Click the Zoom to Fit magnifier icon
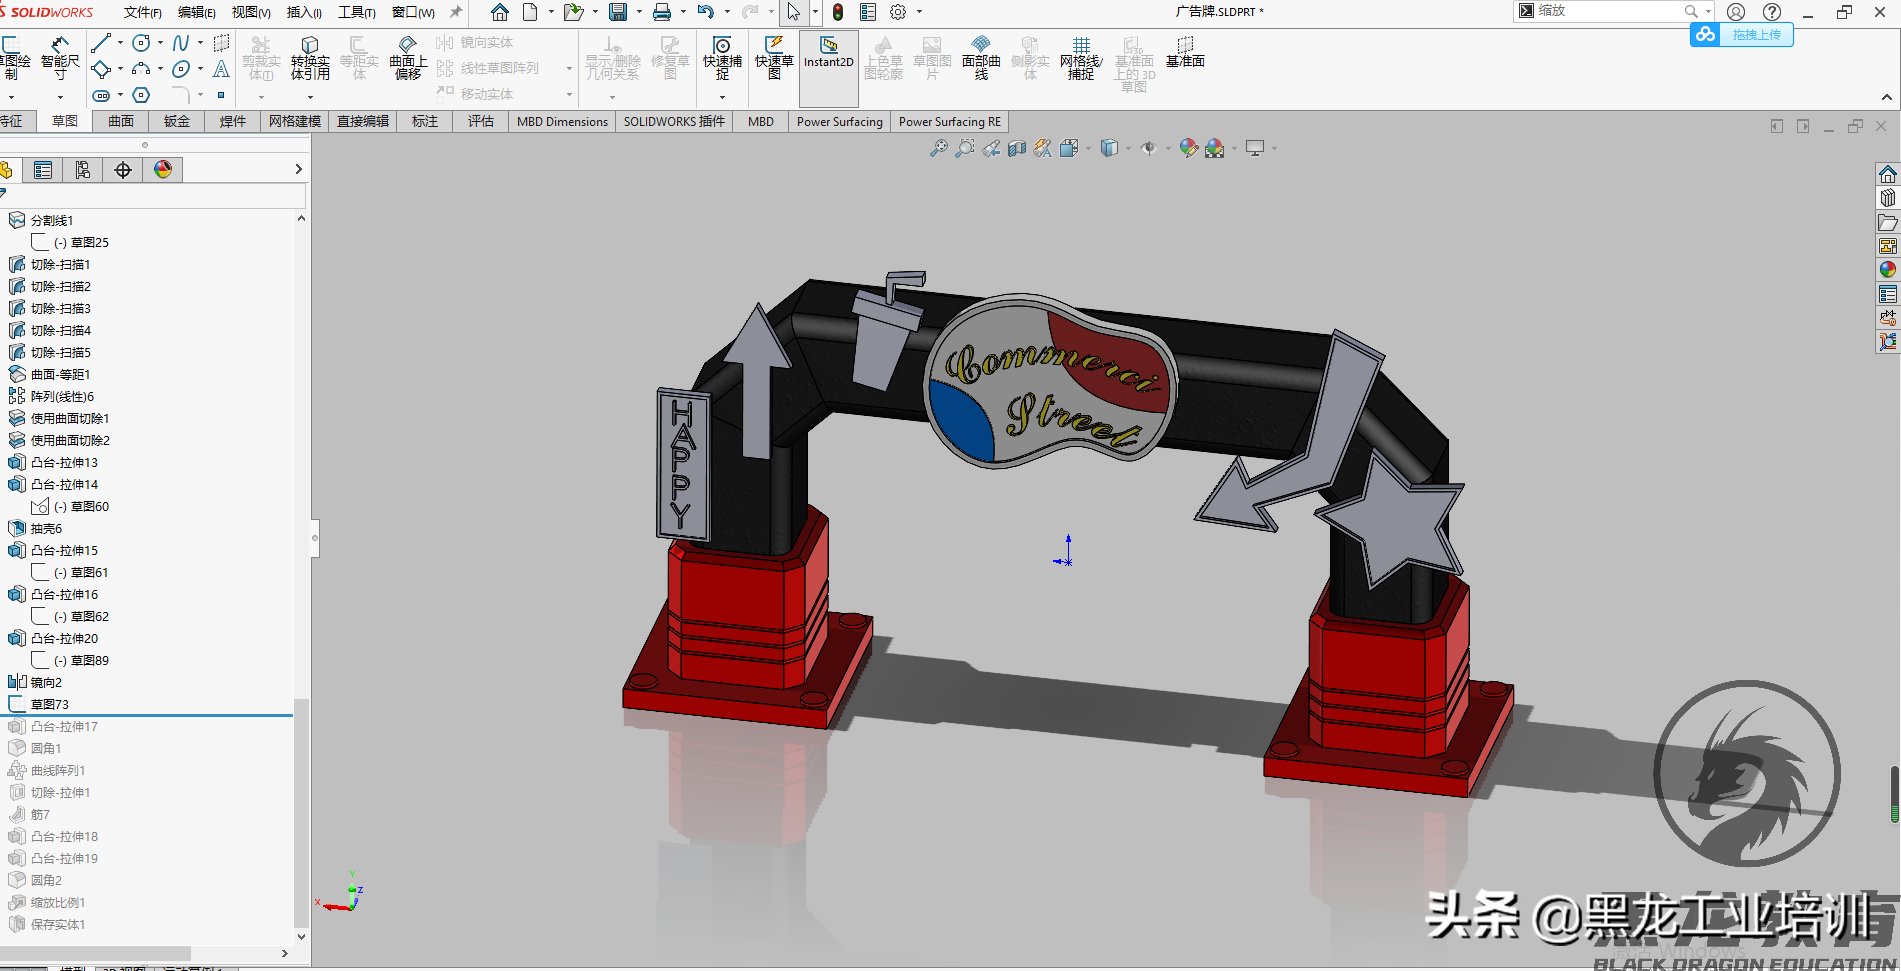1901x971 pixels. pyautogui.click(x=938, y=148)
